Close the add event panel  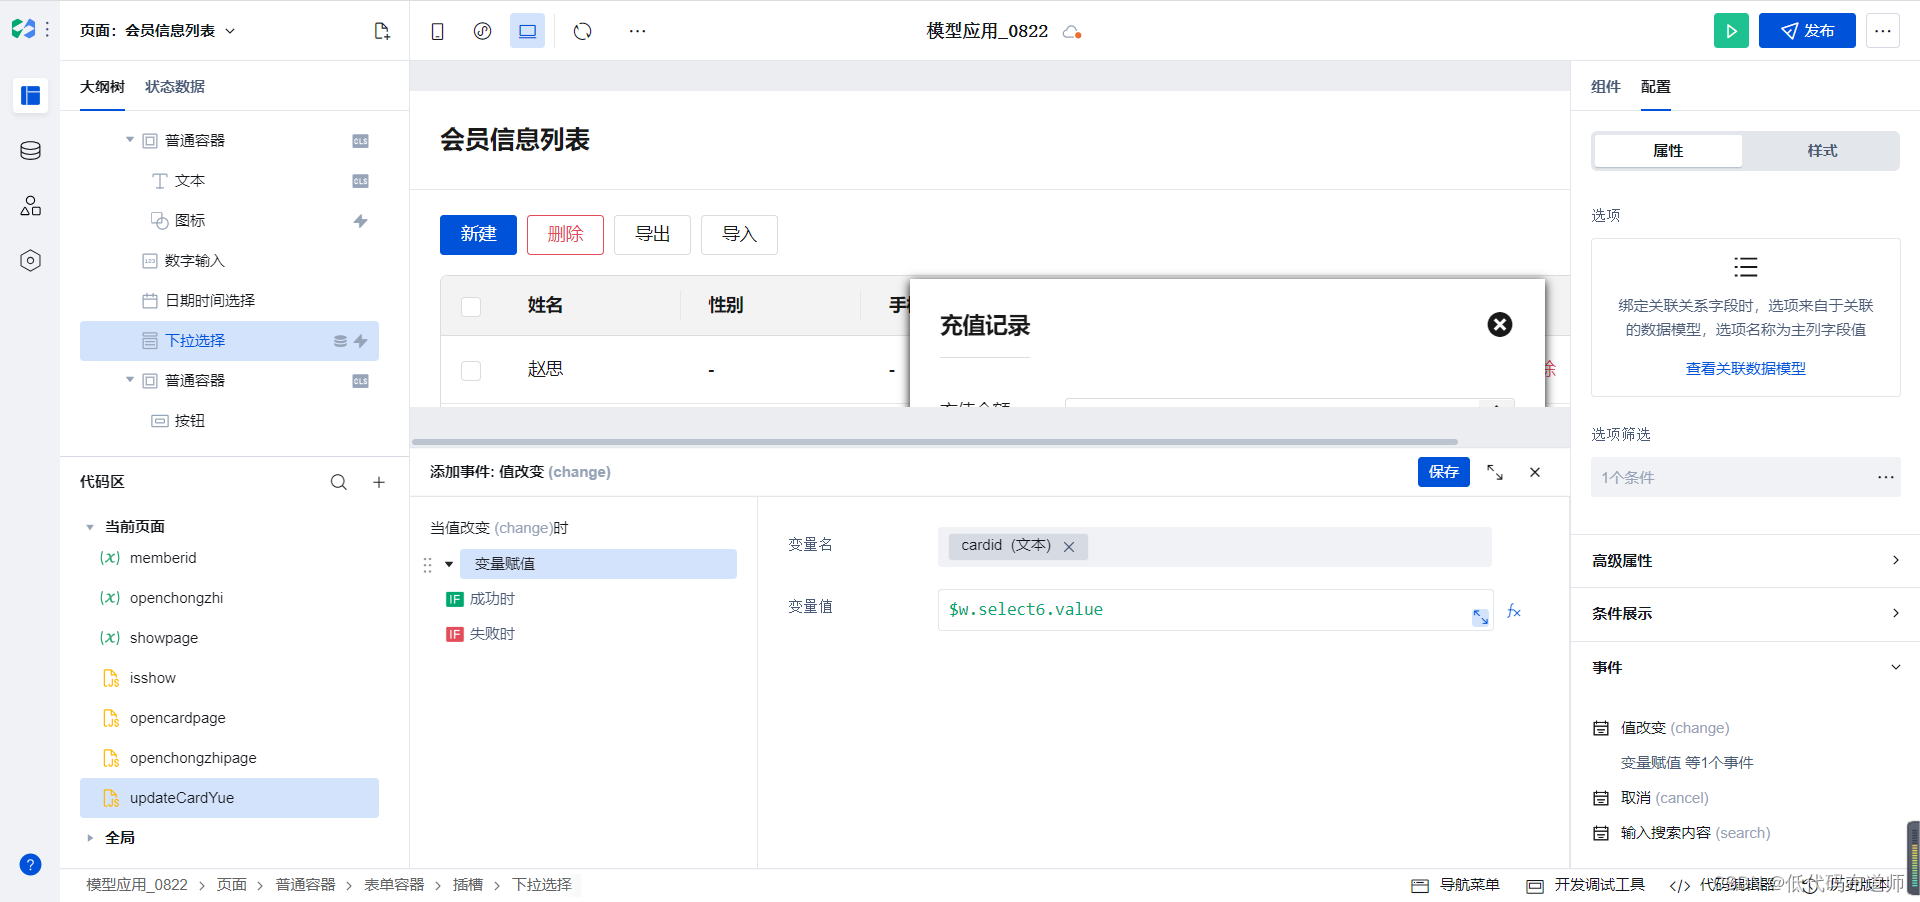click(x=1535, y=472)
